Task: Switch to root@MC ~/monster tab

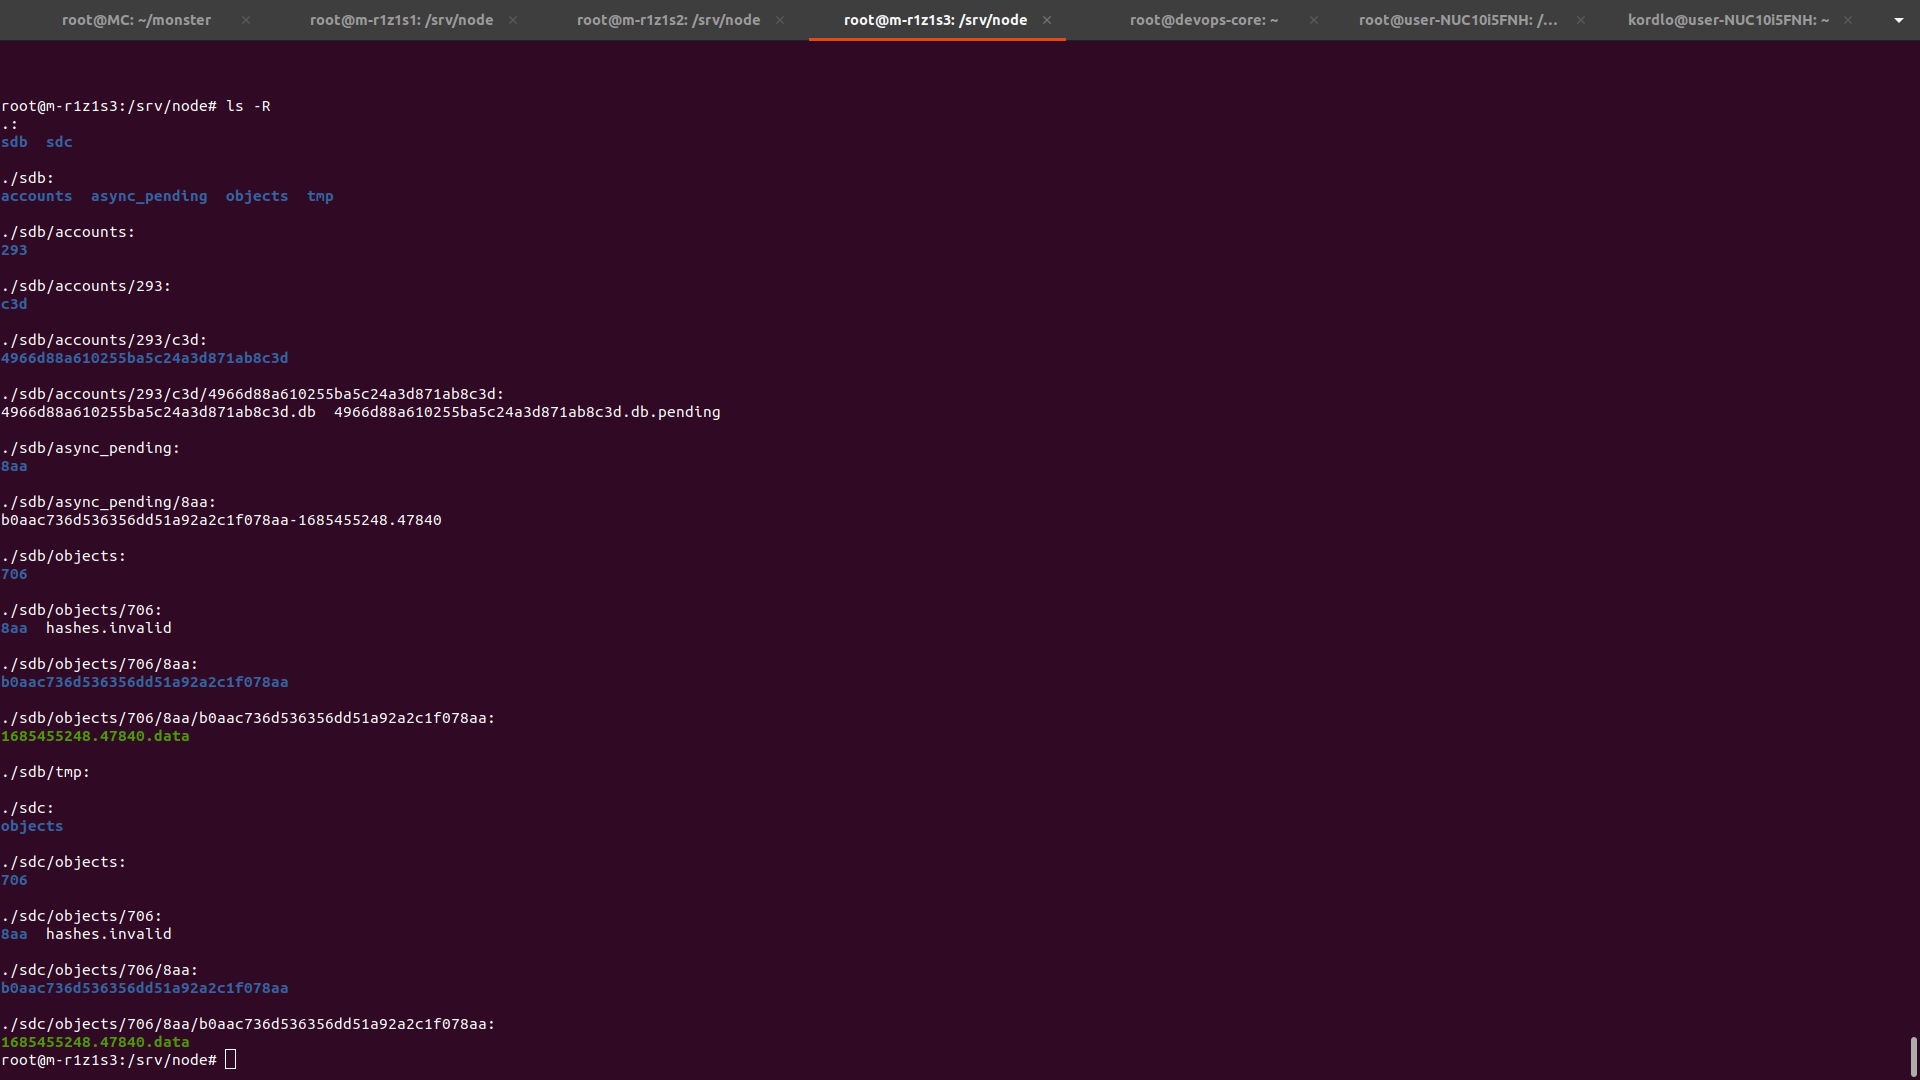Action: point(136,20)
